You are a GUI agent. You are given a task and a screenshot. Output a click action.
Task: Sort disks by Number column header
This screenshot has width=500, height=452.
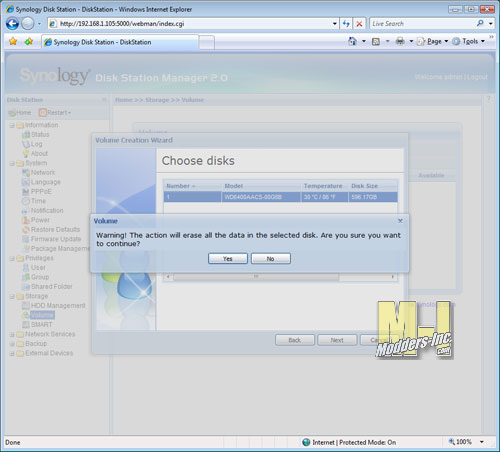[192, 186]
